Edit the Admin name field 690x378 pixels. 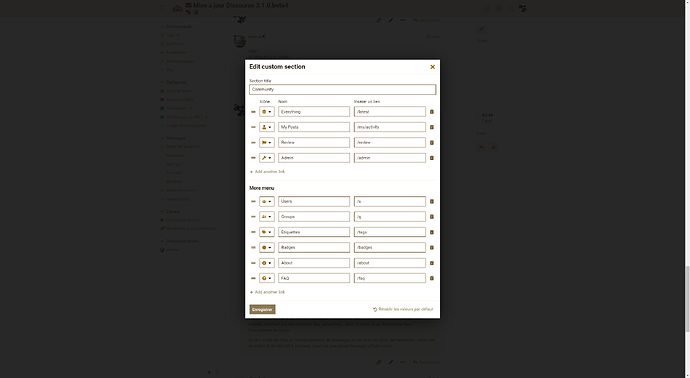(314, 158)
